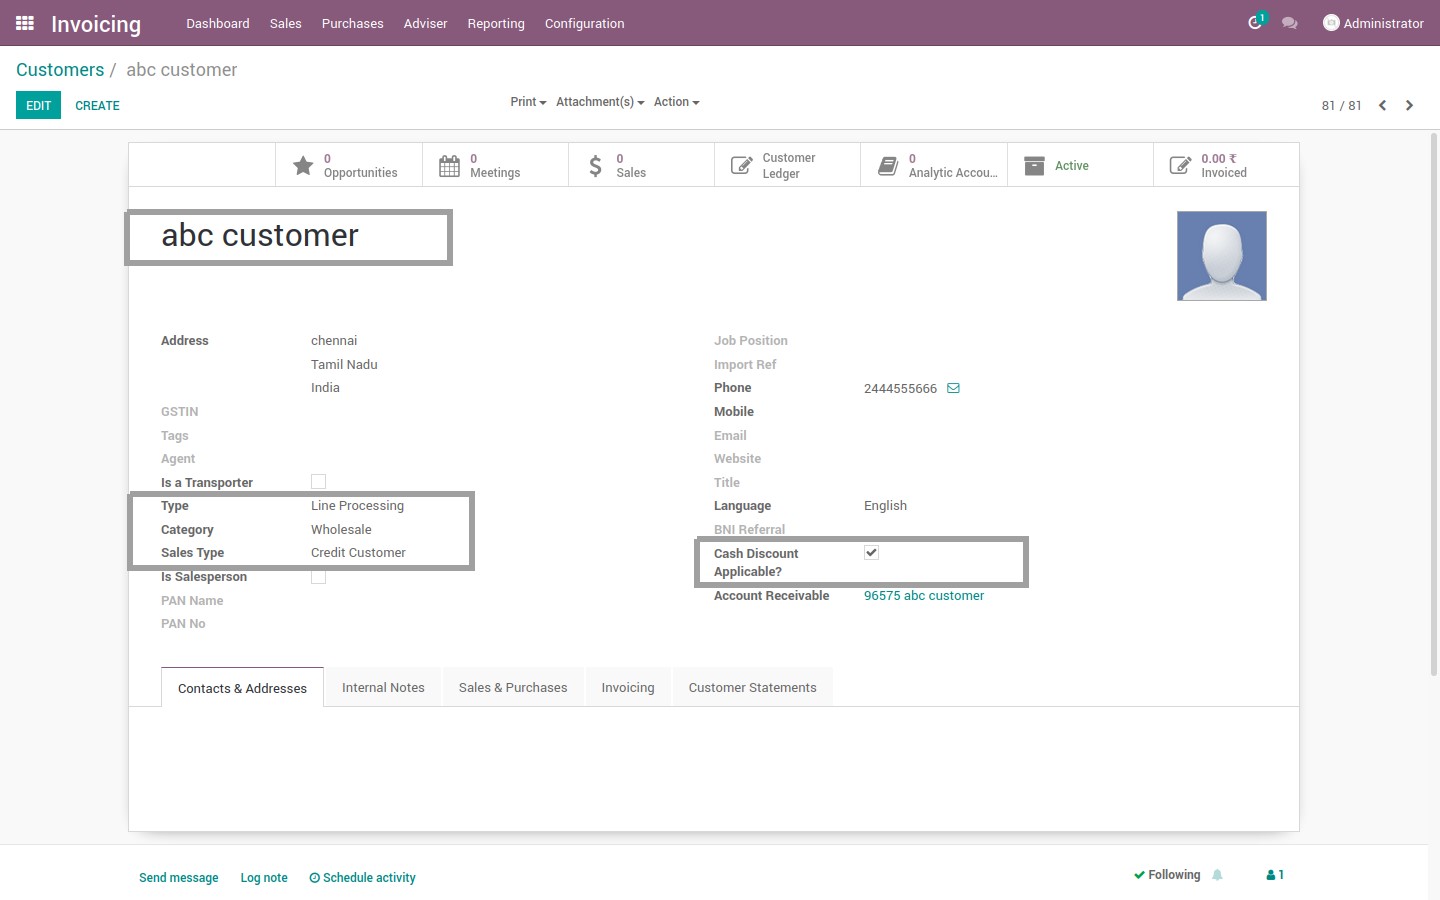Click the activities clock icon in navbar
Screen dimensions: 1440x900
[1255, 23]
